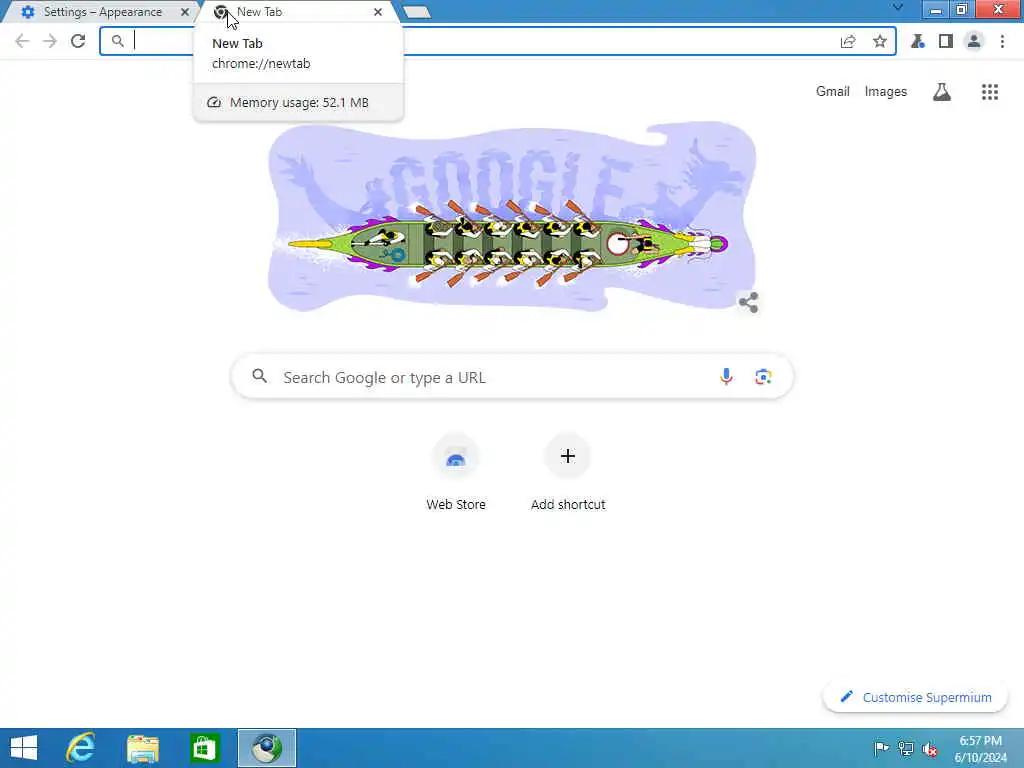Show the side panel
The image size is (1024, 768).
point(946,41)
